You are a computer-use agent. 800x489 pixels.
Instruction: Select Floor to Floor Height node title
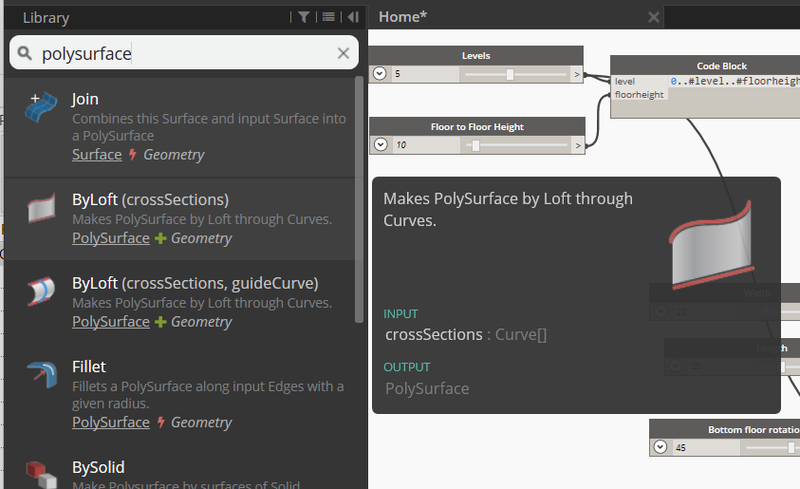coord(477,127)
